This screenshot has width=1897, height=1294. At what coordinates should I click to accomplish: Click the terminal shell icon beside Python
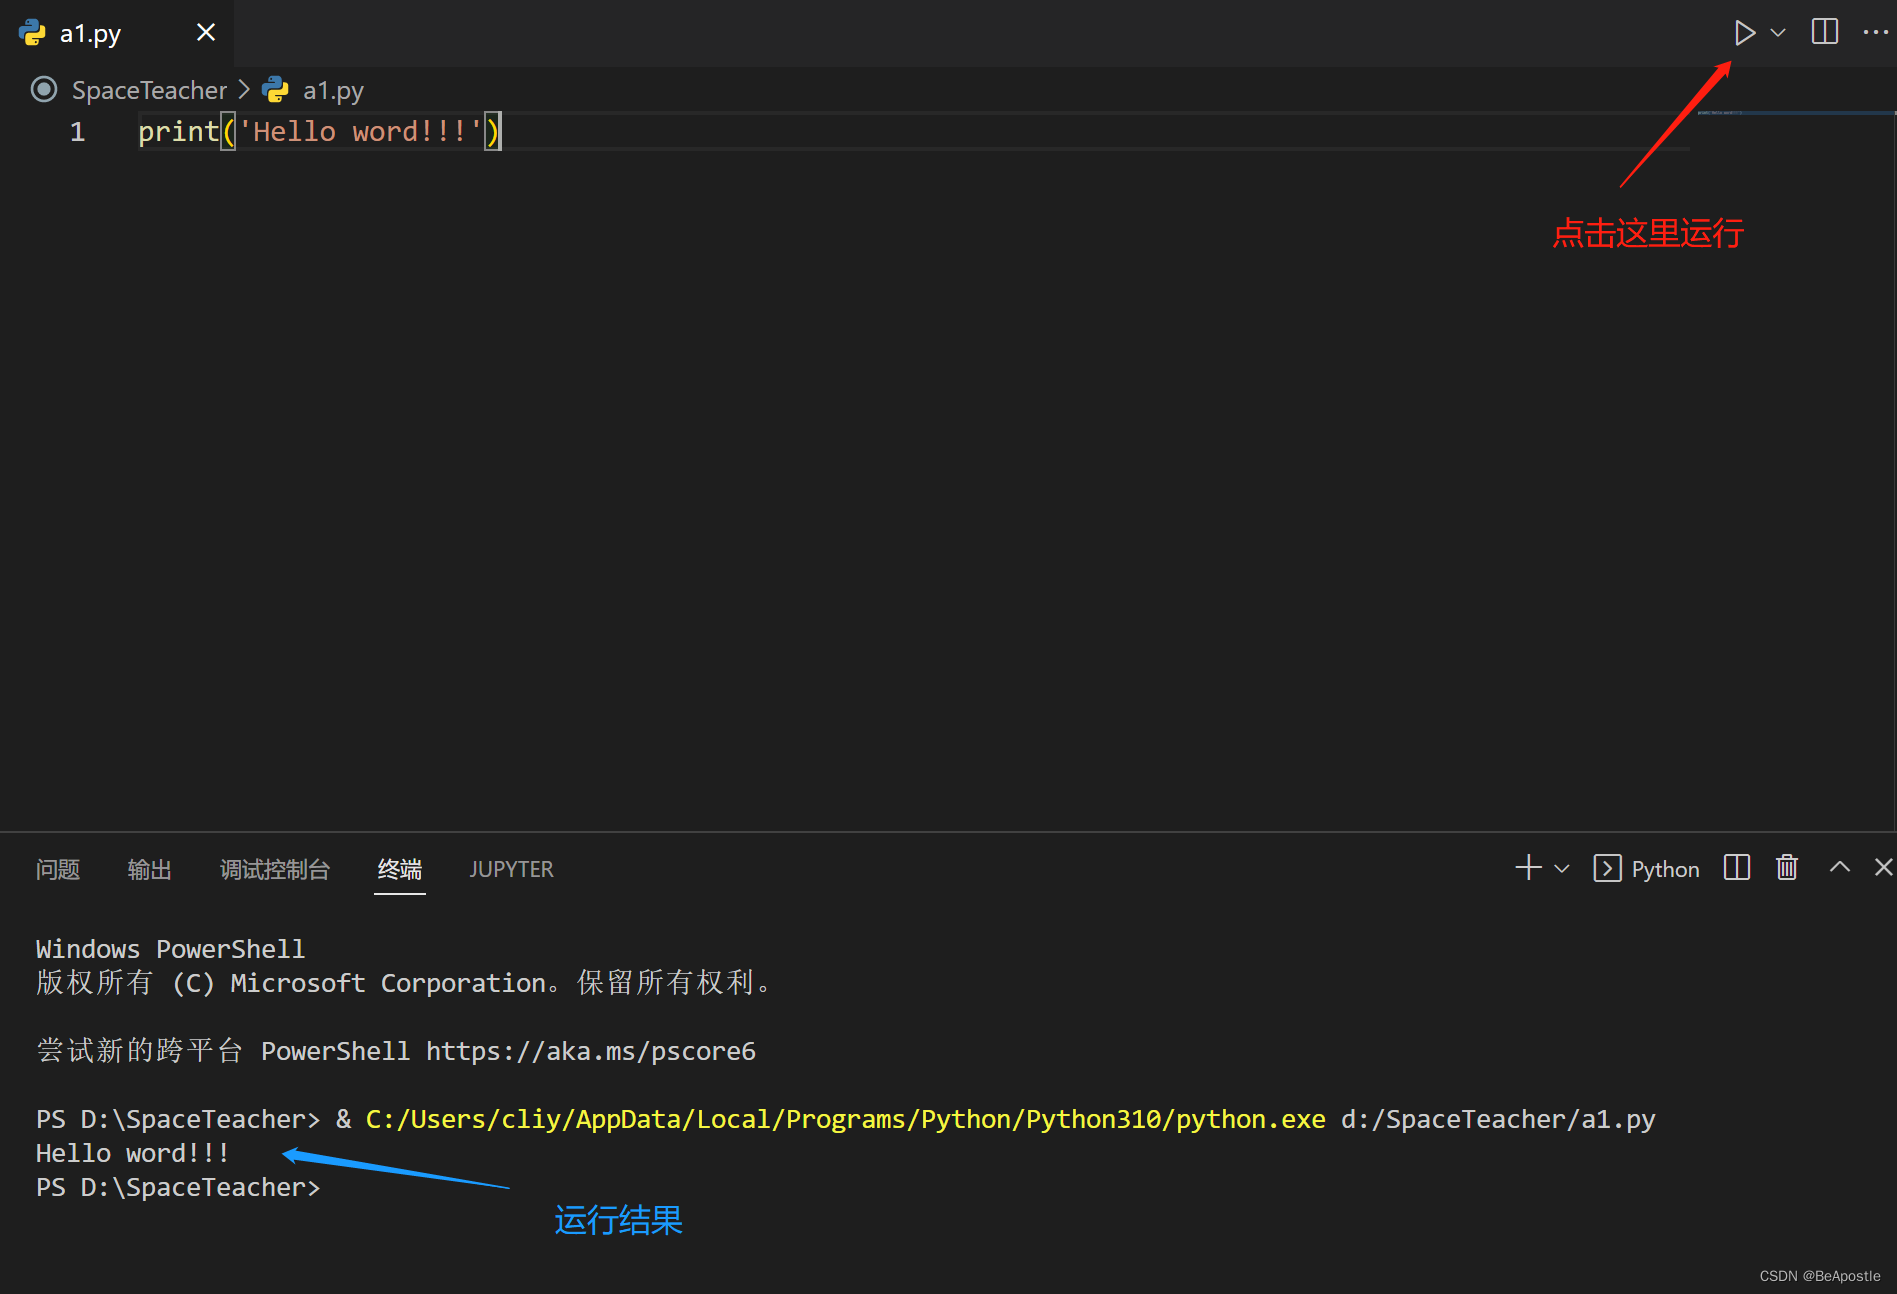[x=1607, y=868]
